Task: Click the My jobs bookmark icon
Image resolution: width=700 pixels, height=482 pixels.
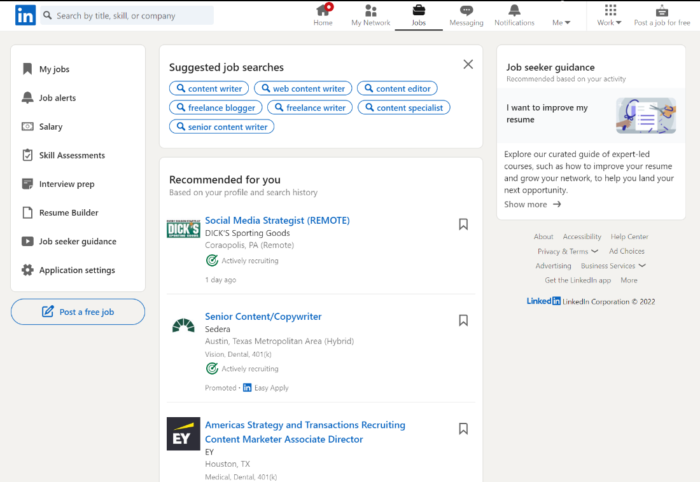Action: (27, 69)
